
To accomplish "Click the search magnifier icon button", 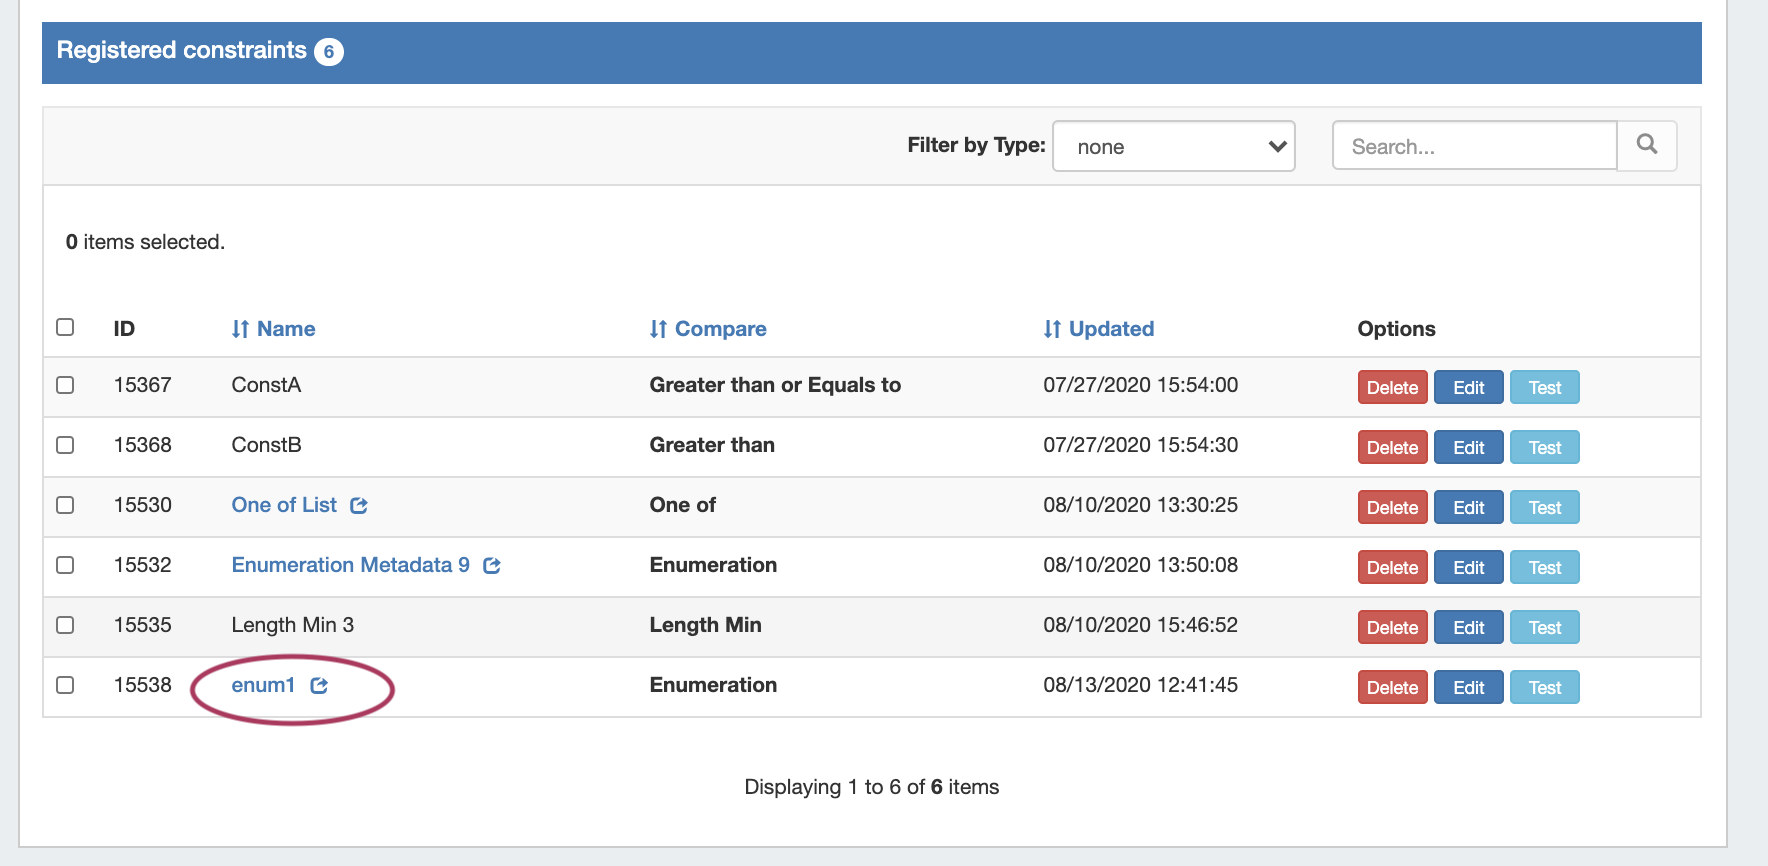I will click(1646, 145).
